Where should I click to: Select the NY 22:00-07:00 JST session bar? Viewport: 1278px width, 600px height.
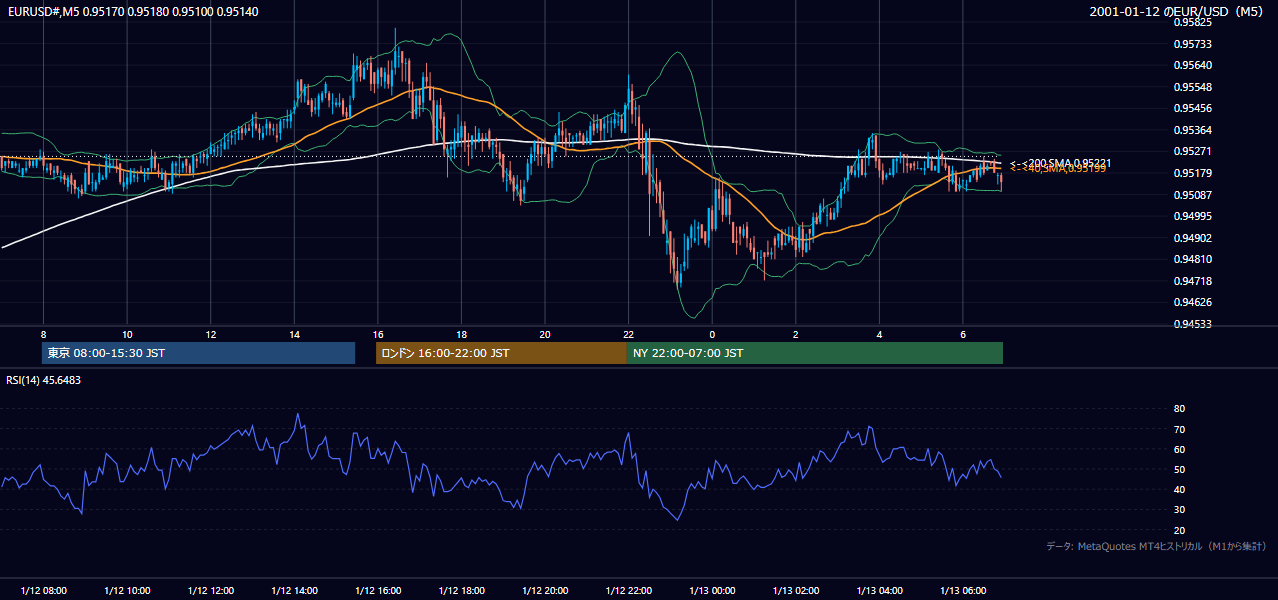point(815,353)
